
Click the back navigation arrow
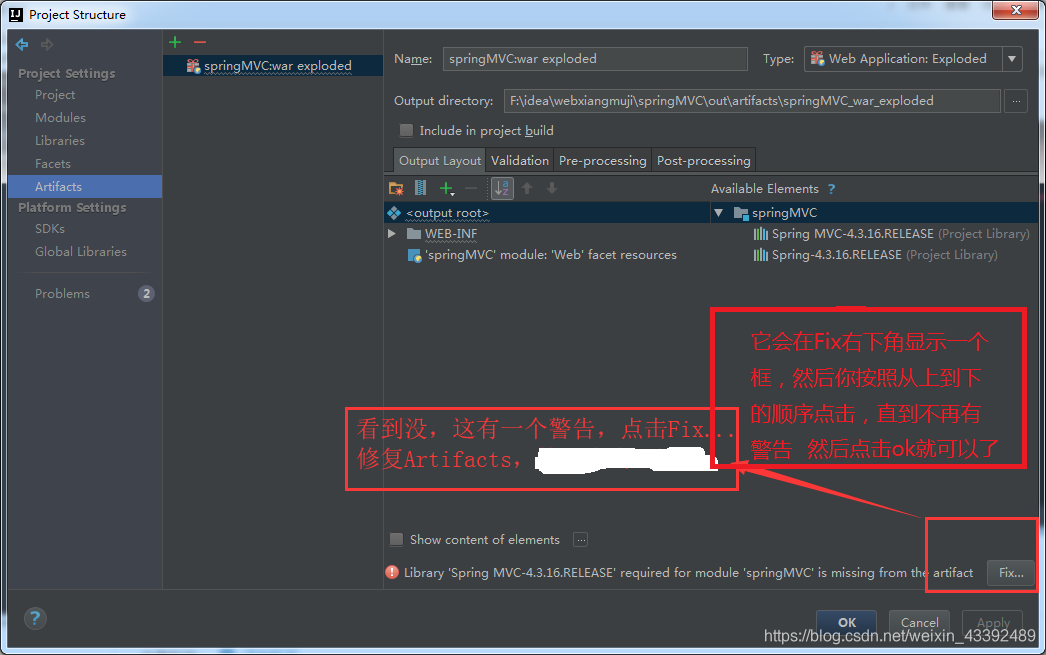click(22, 45)
